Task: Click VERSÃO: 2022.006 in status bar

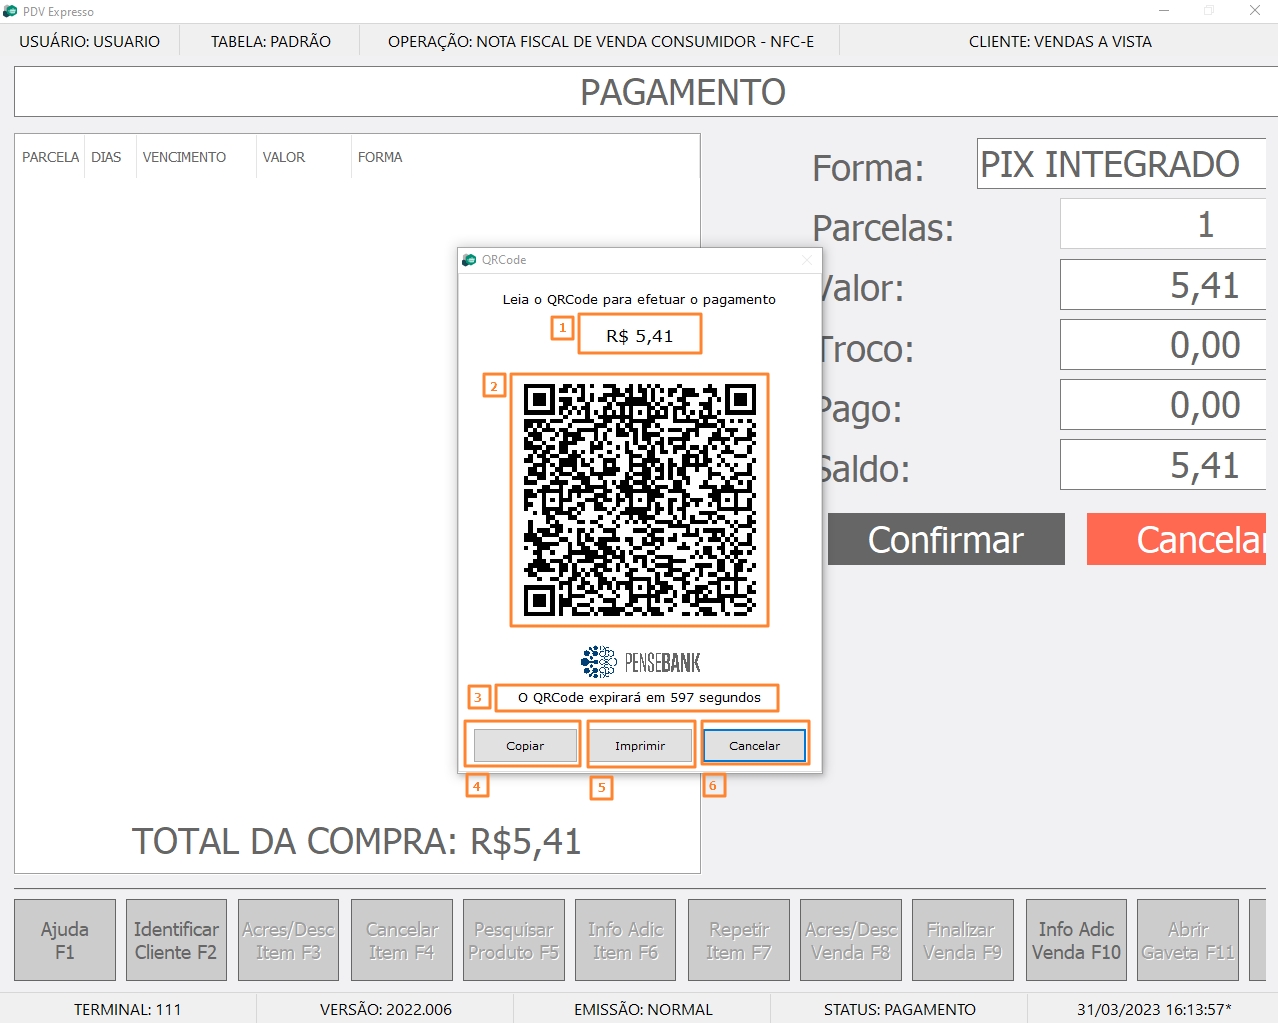Action: point(386,1010)
